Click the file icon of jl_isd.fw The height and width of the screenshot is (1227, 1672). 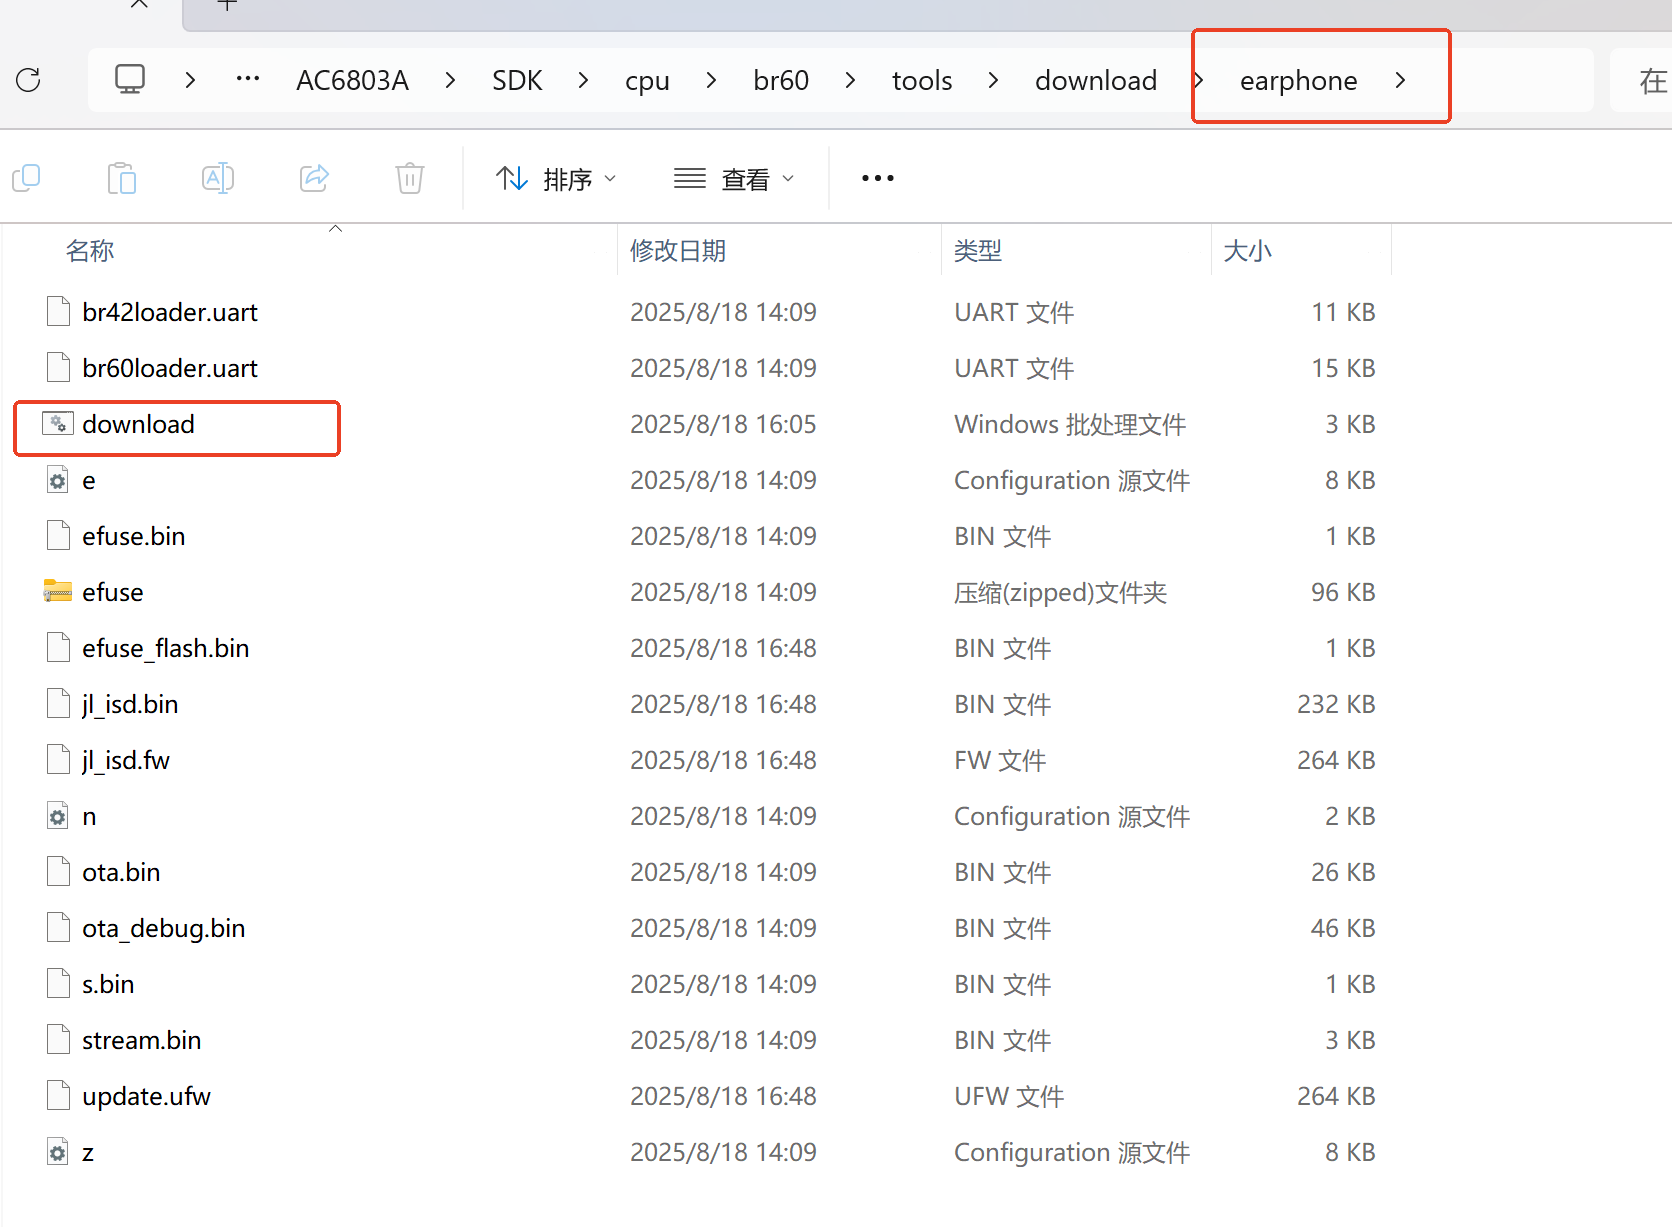pyautogui.click(x=58, y=760)
